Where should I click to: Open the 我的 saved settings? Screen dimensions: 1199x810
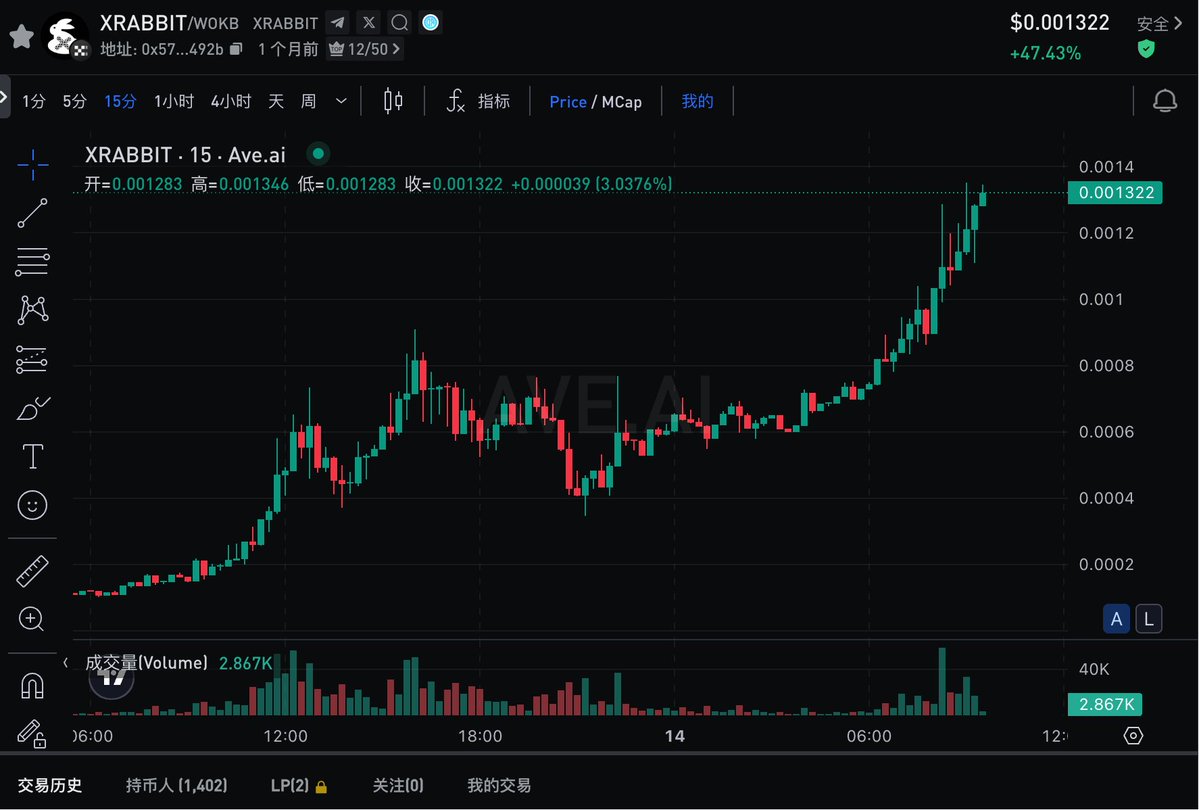point(697,101)
